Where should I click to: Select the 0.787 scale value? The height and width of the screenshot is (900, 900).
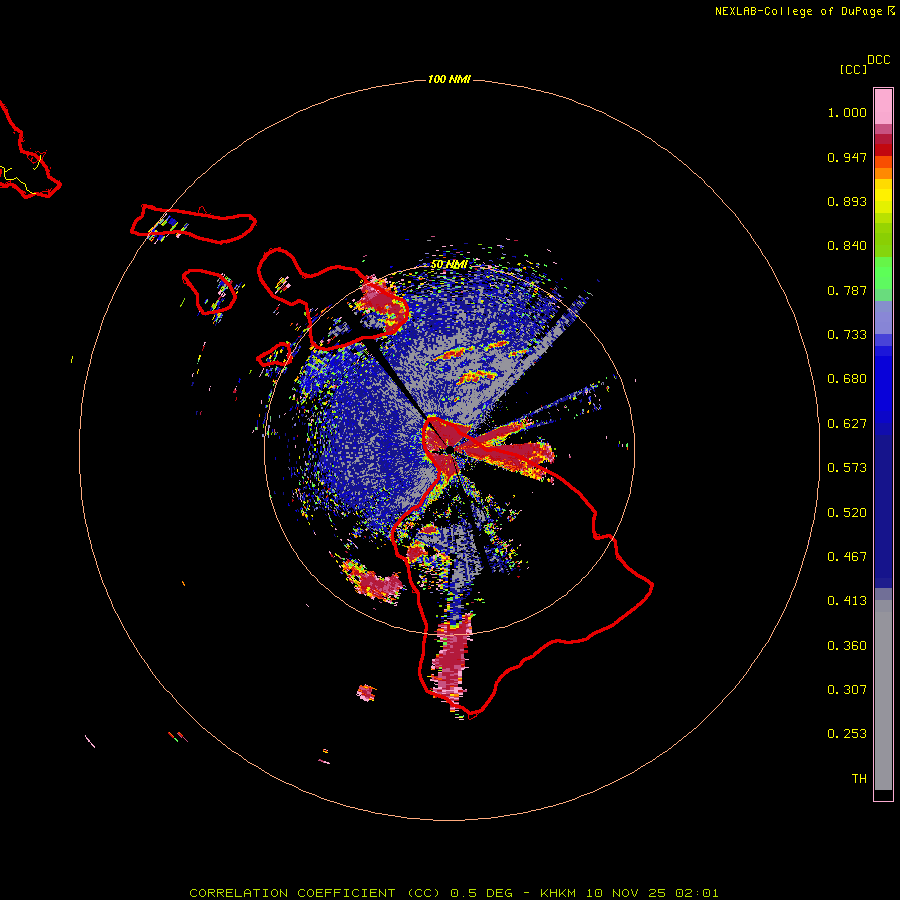[847, 290]
